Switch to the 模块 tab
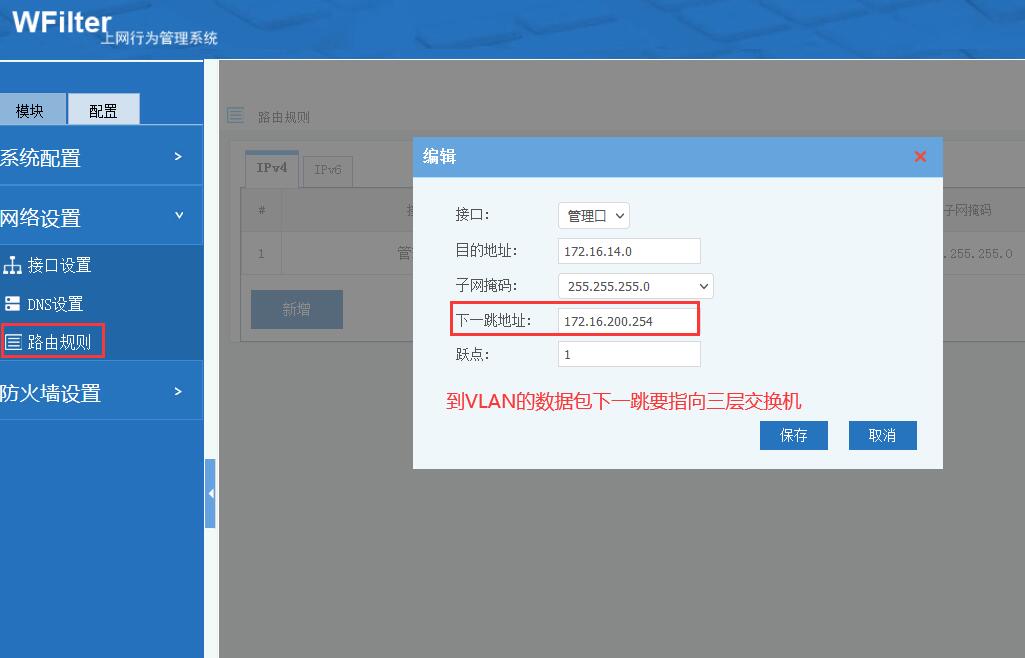The width and height of the screenshot is (1025, 658). (30, 110)
